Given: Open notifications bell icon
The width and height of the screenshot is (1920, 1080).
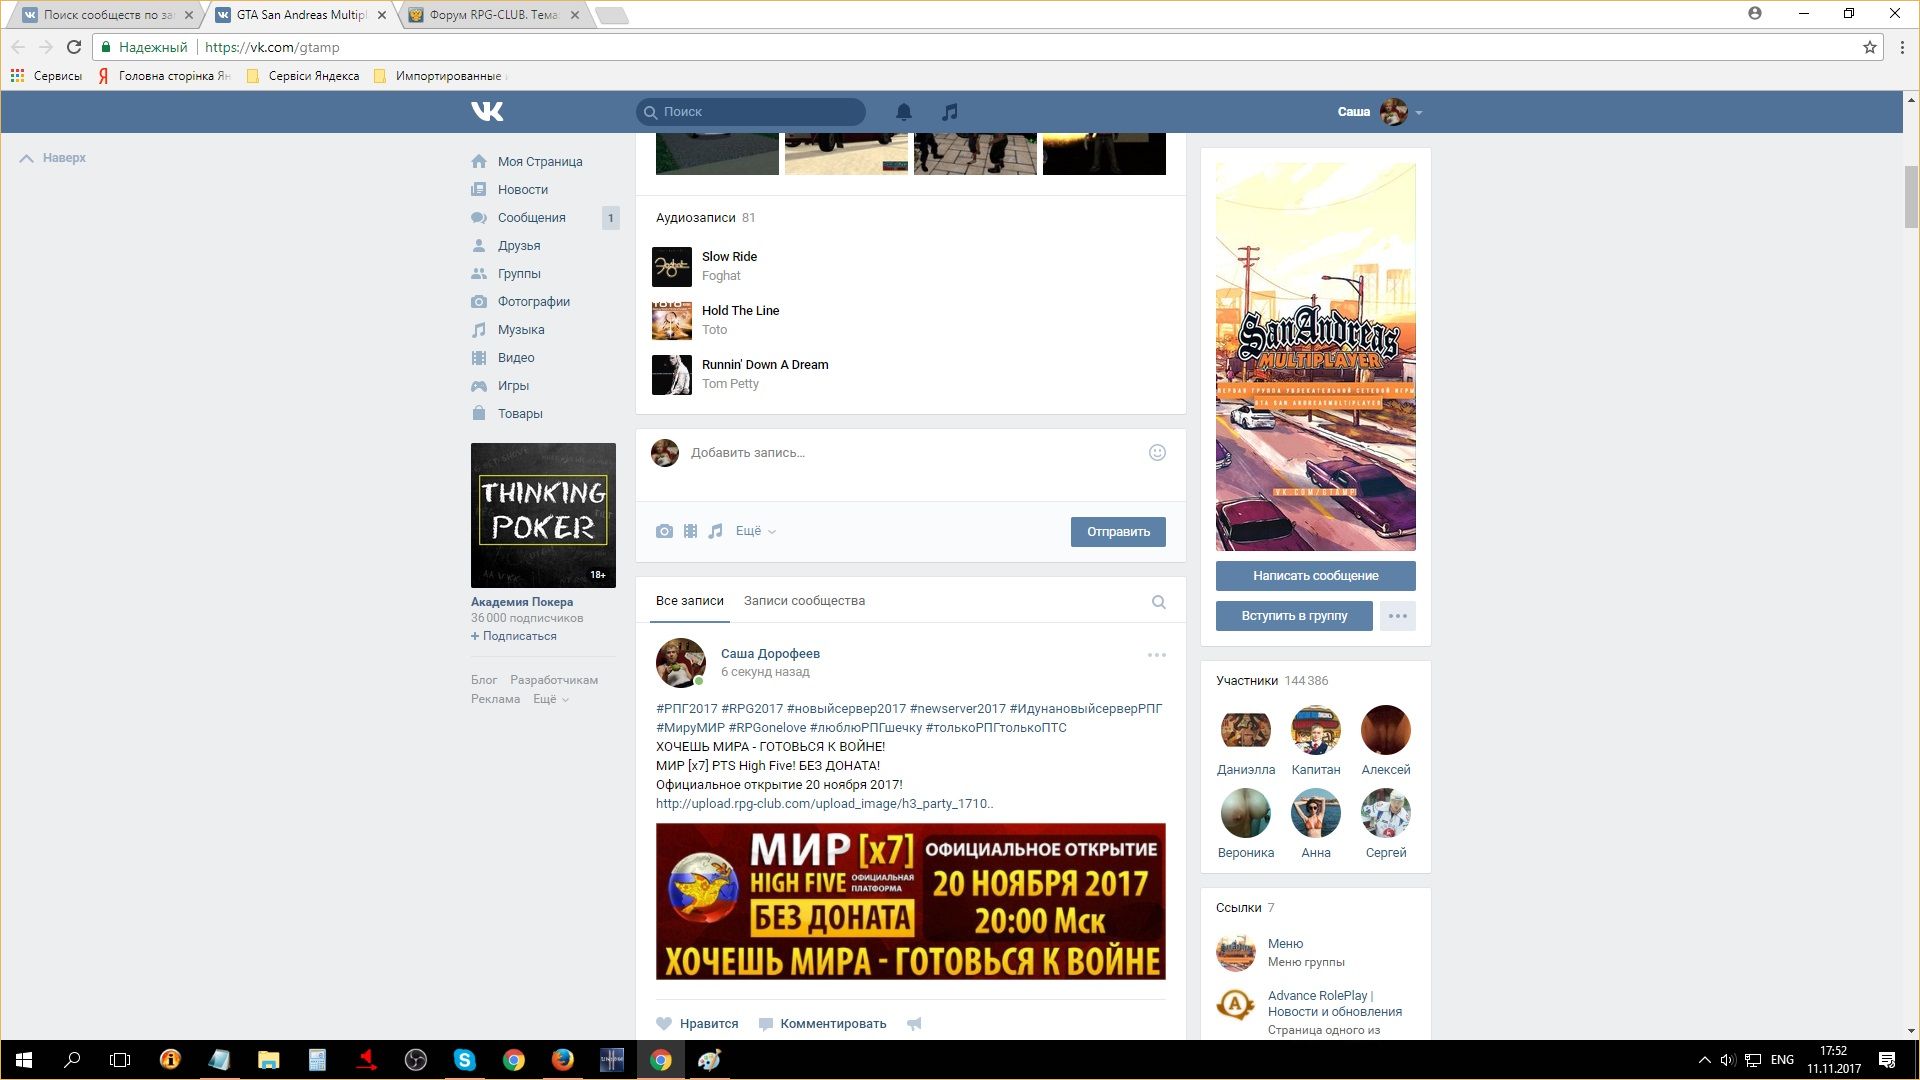Looking at the screenshot, I should click(904, 112).
